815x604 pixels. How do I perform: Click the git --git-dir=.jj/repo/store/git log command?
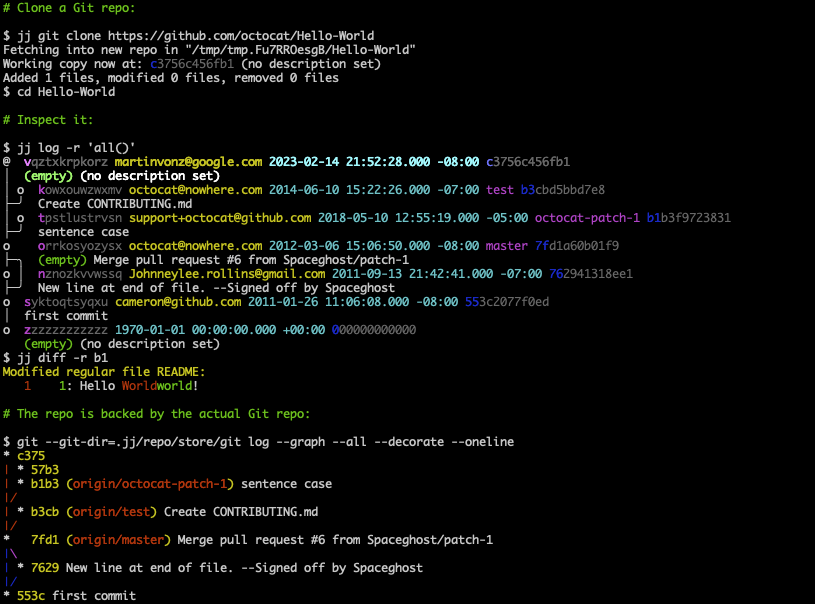pos(265,443)
